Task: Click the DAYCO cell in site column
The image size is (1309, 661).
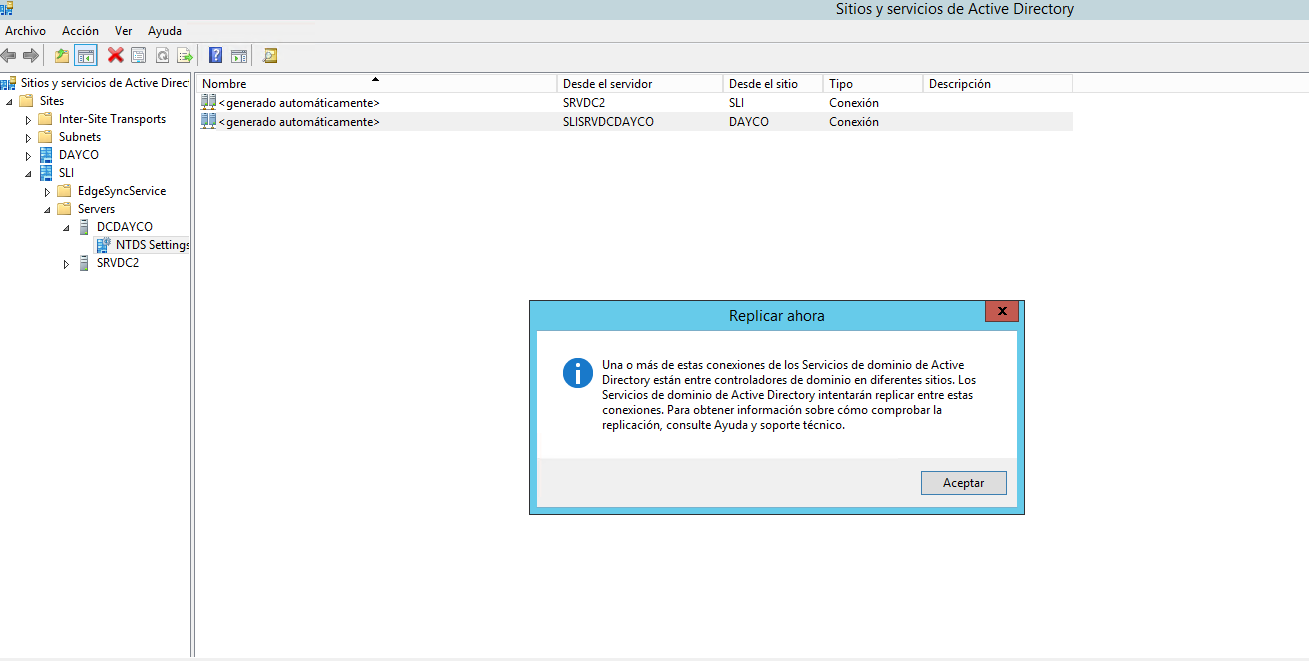Action: coord(749,121)
